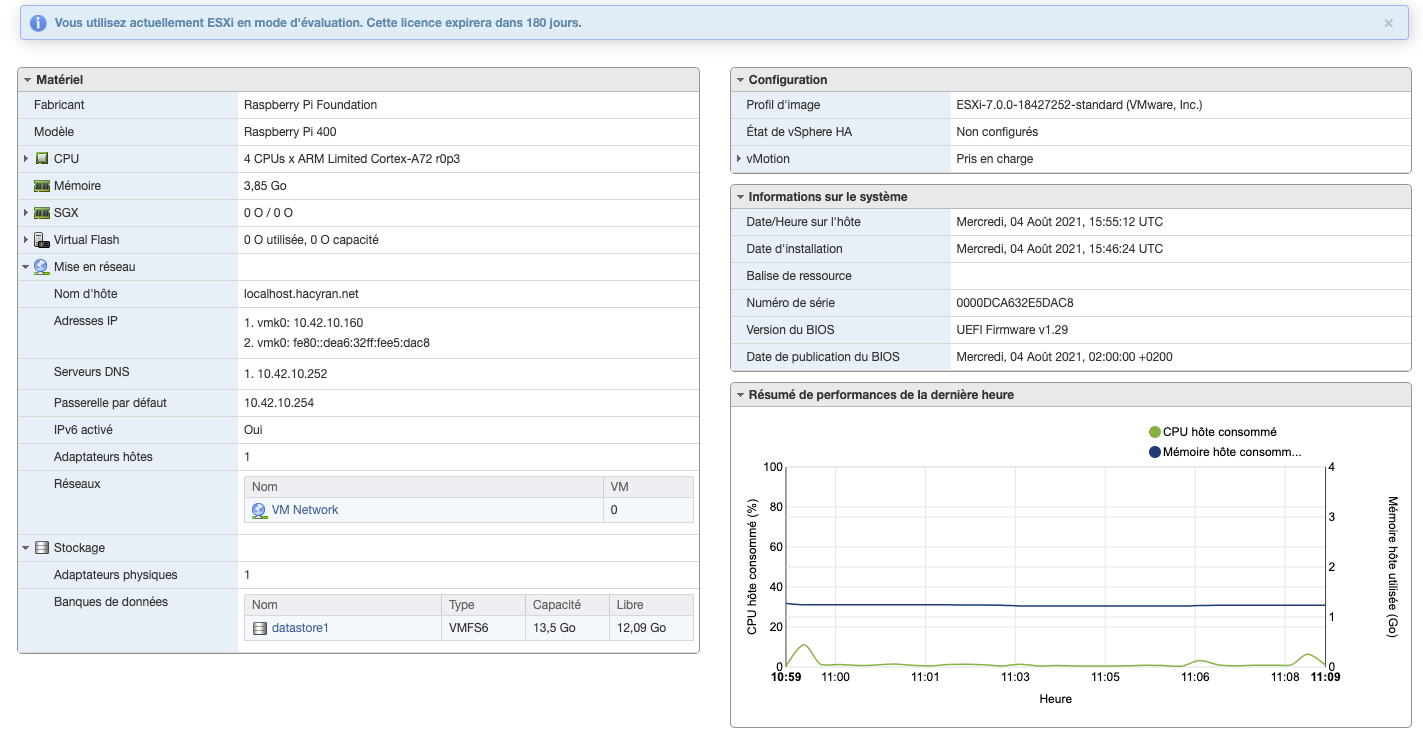The image size is (1423, 736).
Task: Click the datastore1 storage icon
Action: [x=260, y=627]
